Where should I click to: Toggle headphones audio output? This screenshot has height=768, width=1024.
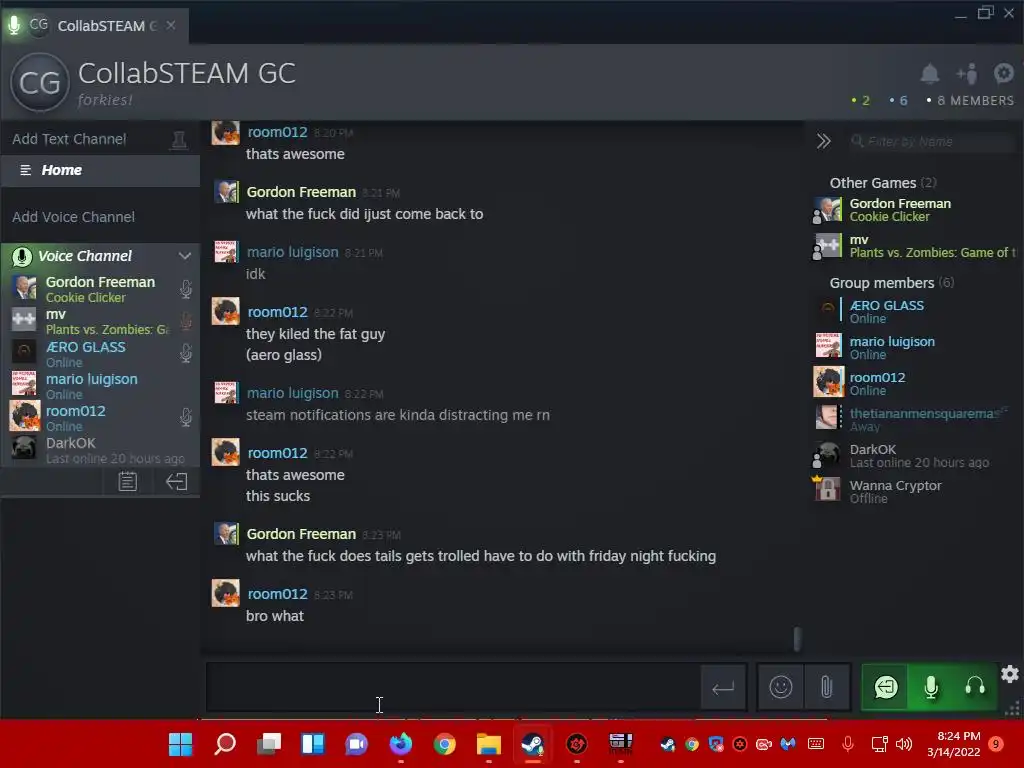974,687
